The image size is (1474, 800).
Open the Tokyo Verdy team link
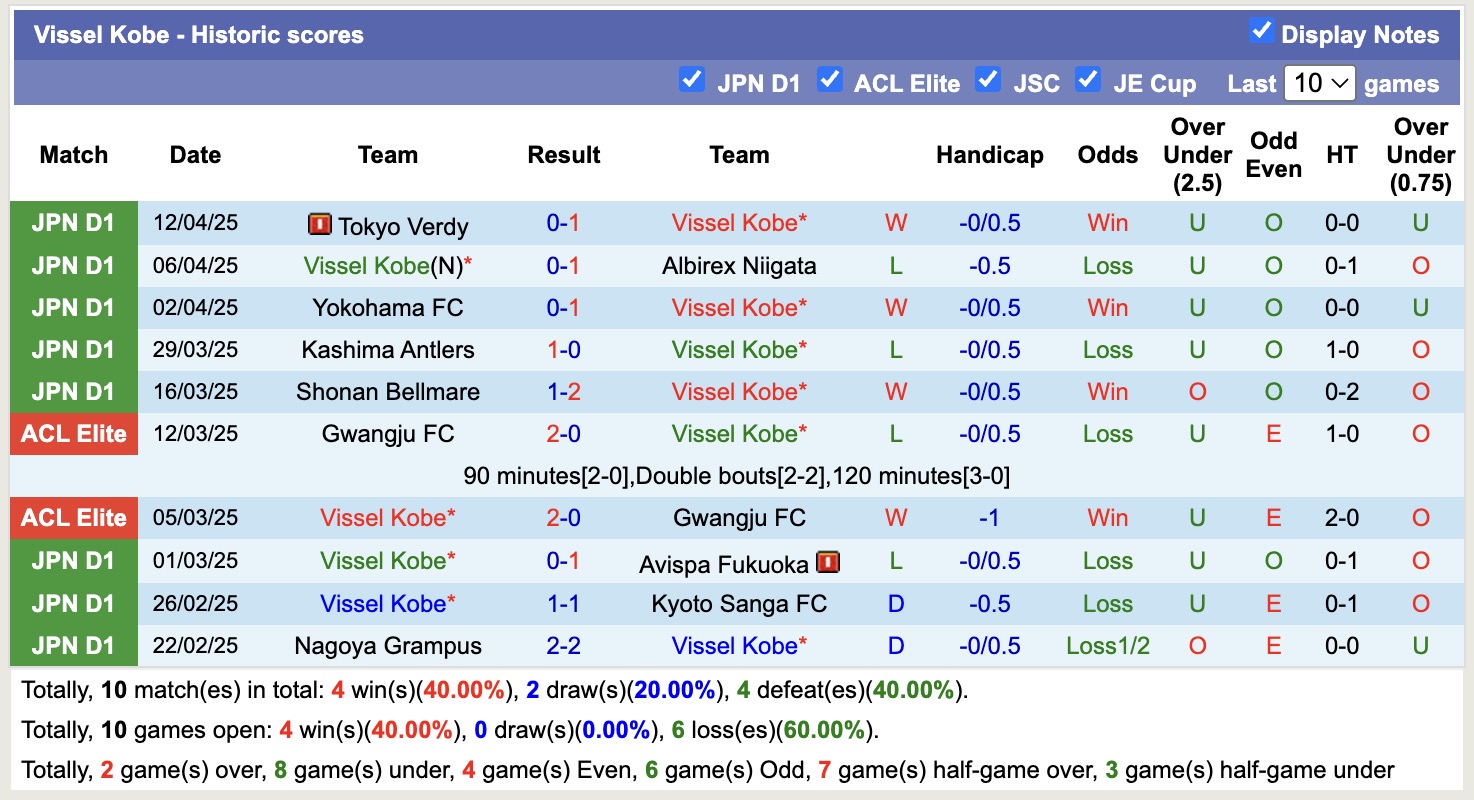point(402,226)
